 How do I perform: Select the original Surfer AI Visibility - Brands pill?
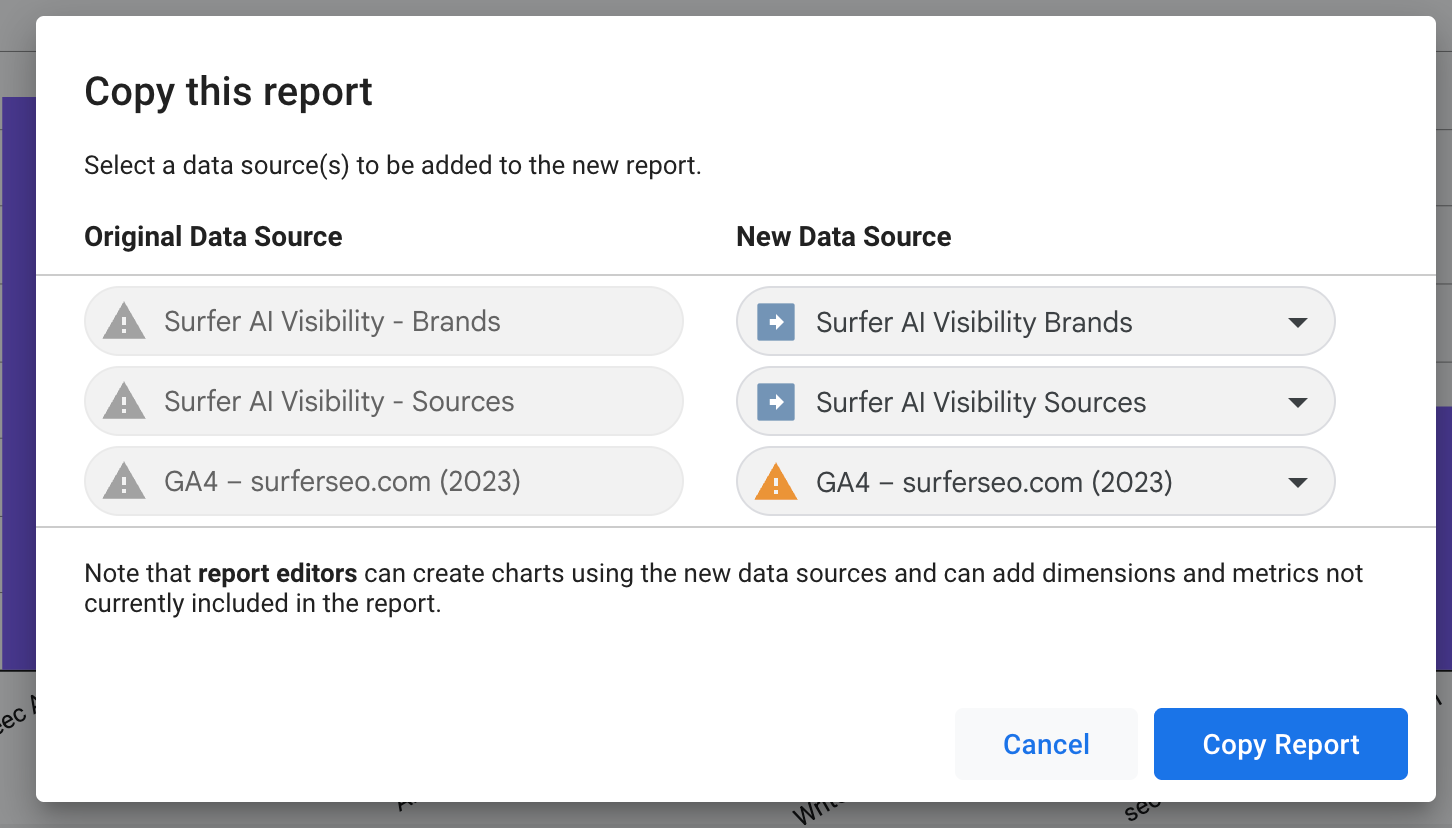point(384,321)
